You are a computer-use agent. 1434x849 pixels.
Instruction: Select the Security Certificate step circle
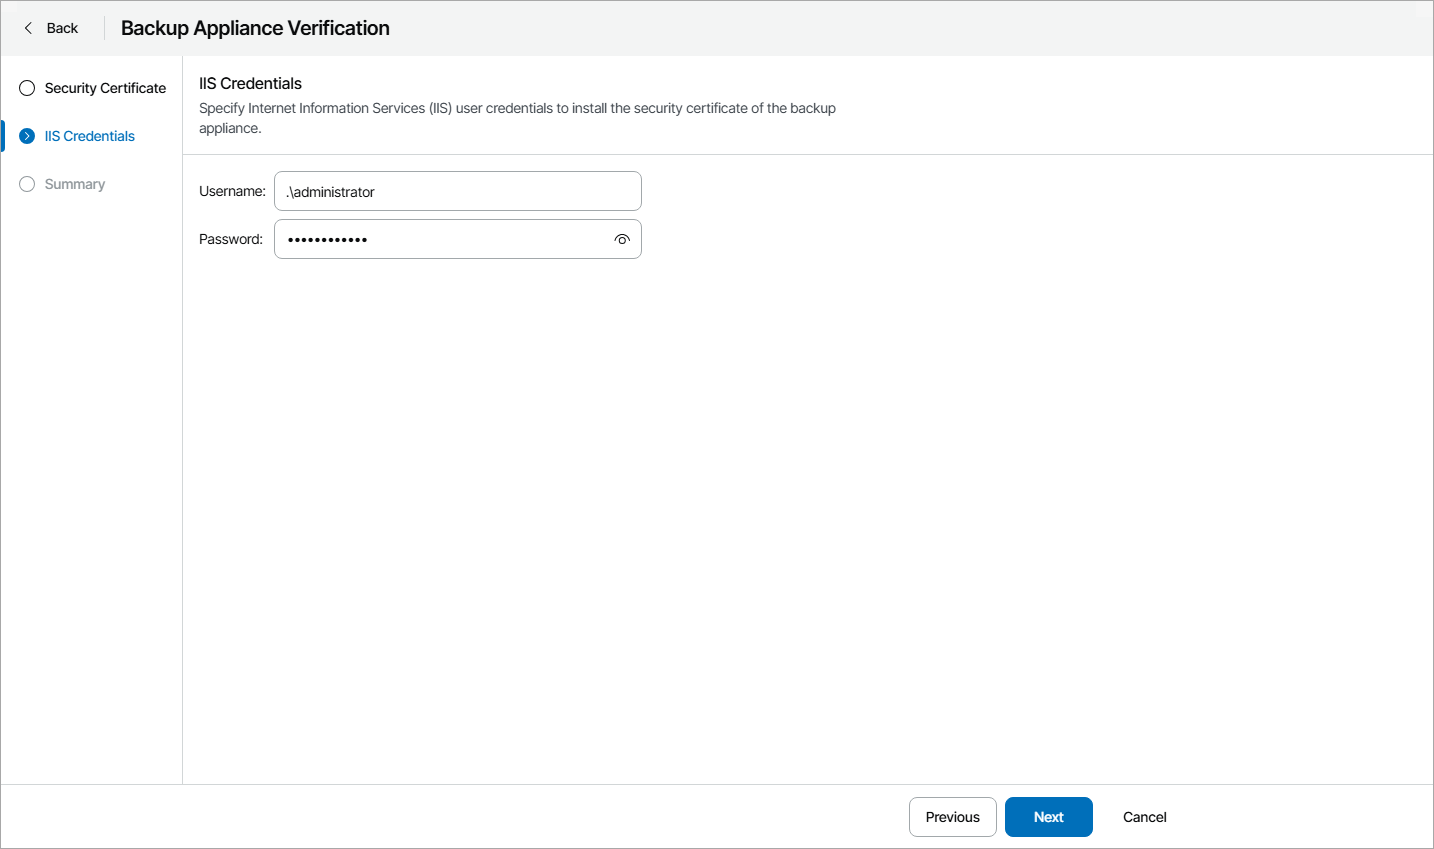click(26, 88)
